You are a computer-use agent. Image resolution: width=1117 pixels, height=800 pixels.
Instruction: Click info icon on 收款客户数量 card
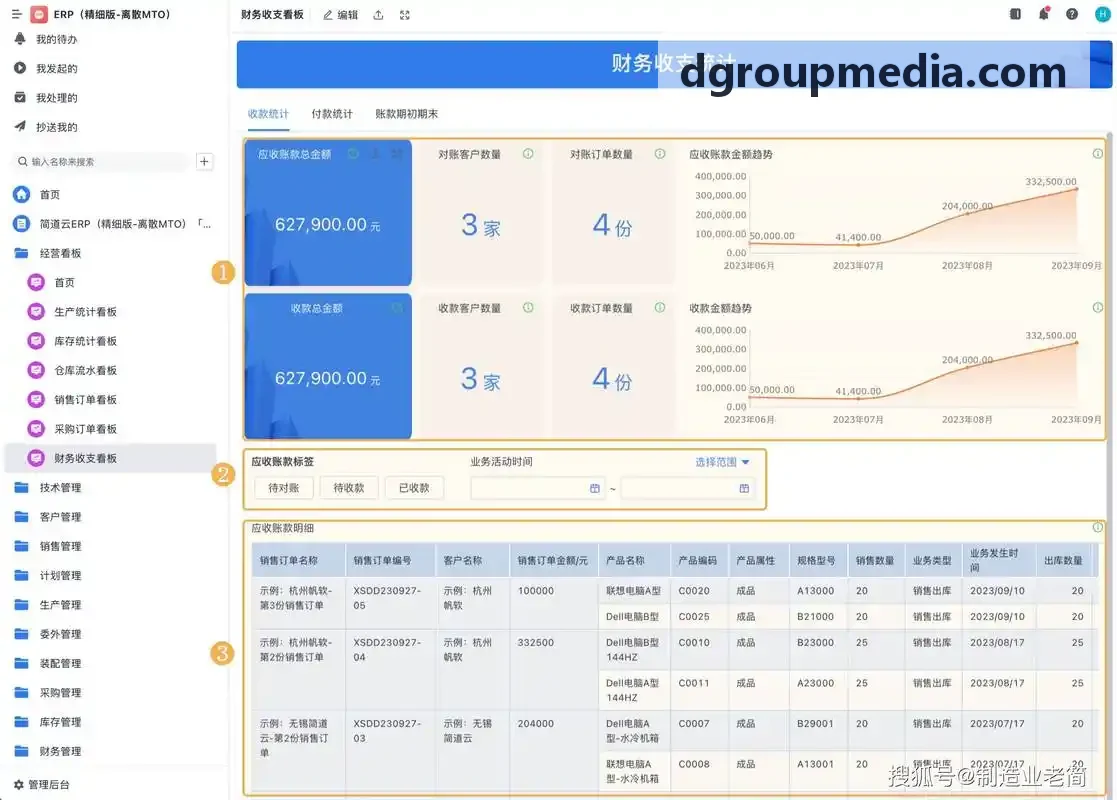point(528,308)
